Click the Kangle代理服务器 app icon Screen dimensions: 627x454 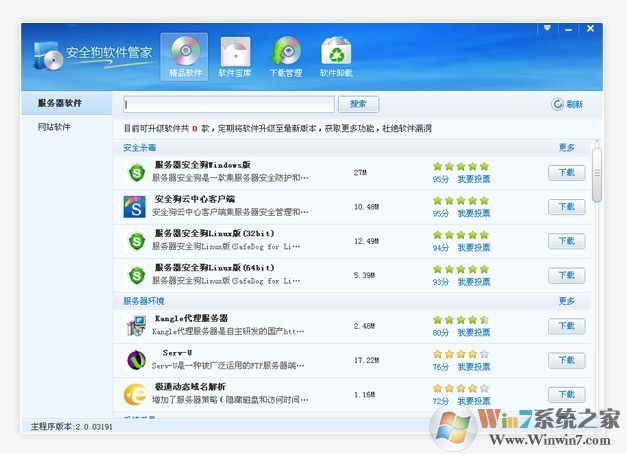pyautogui.click(x=136, y=326)
